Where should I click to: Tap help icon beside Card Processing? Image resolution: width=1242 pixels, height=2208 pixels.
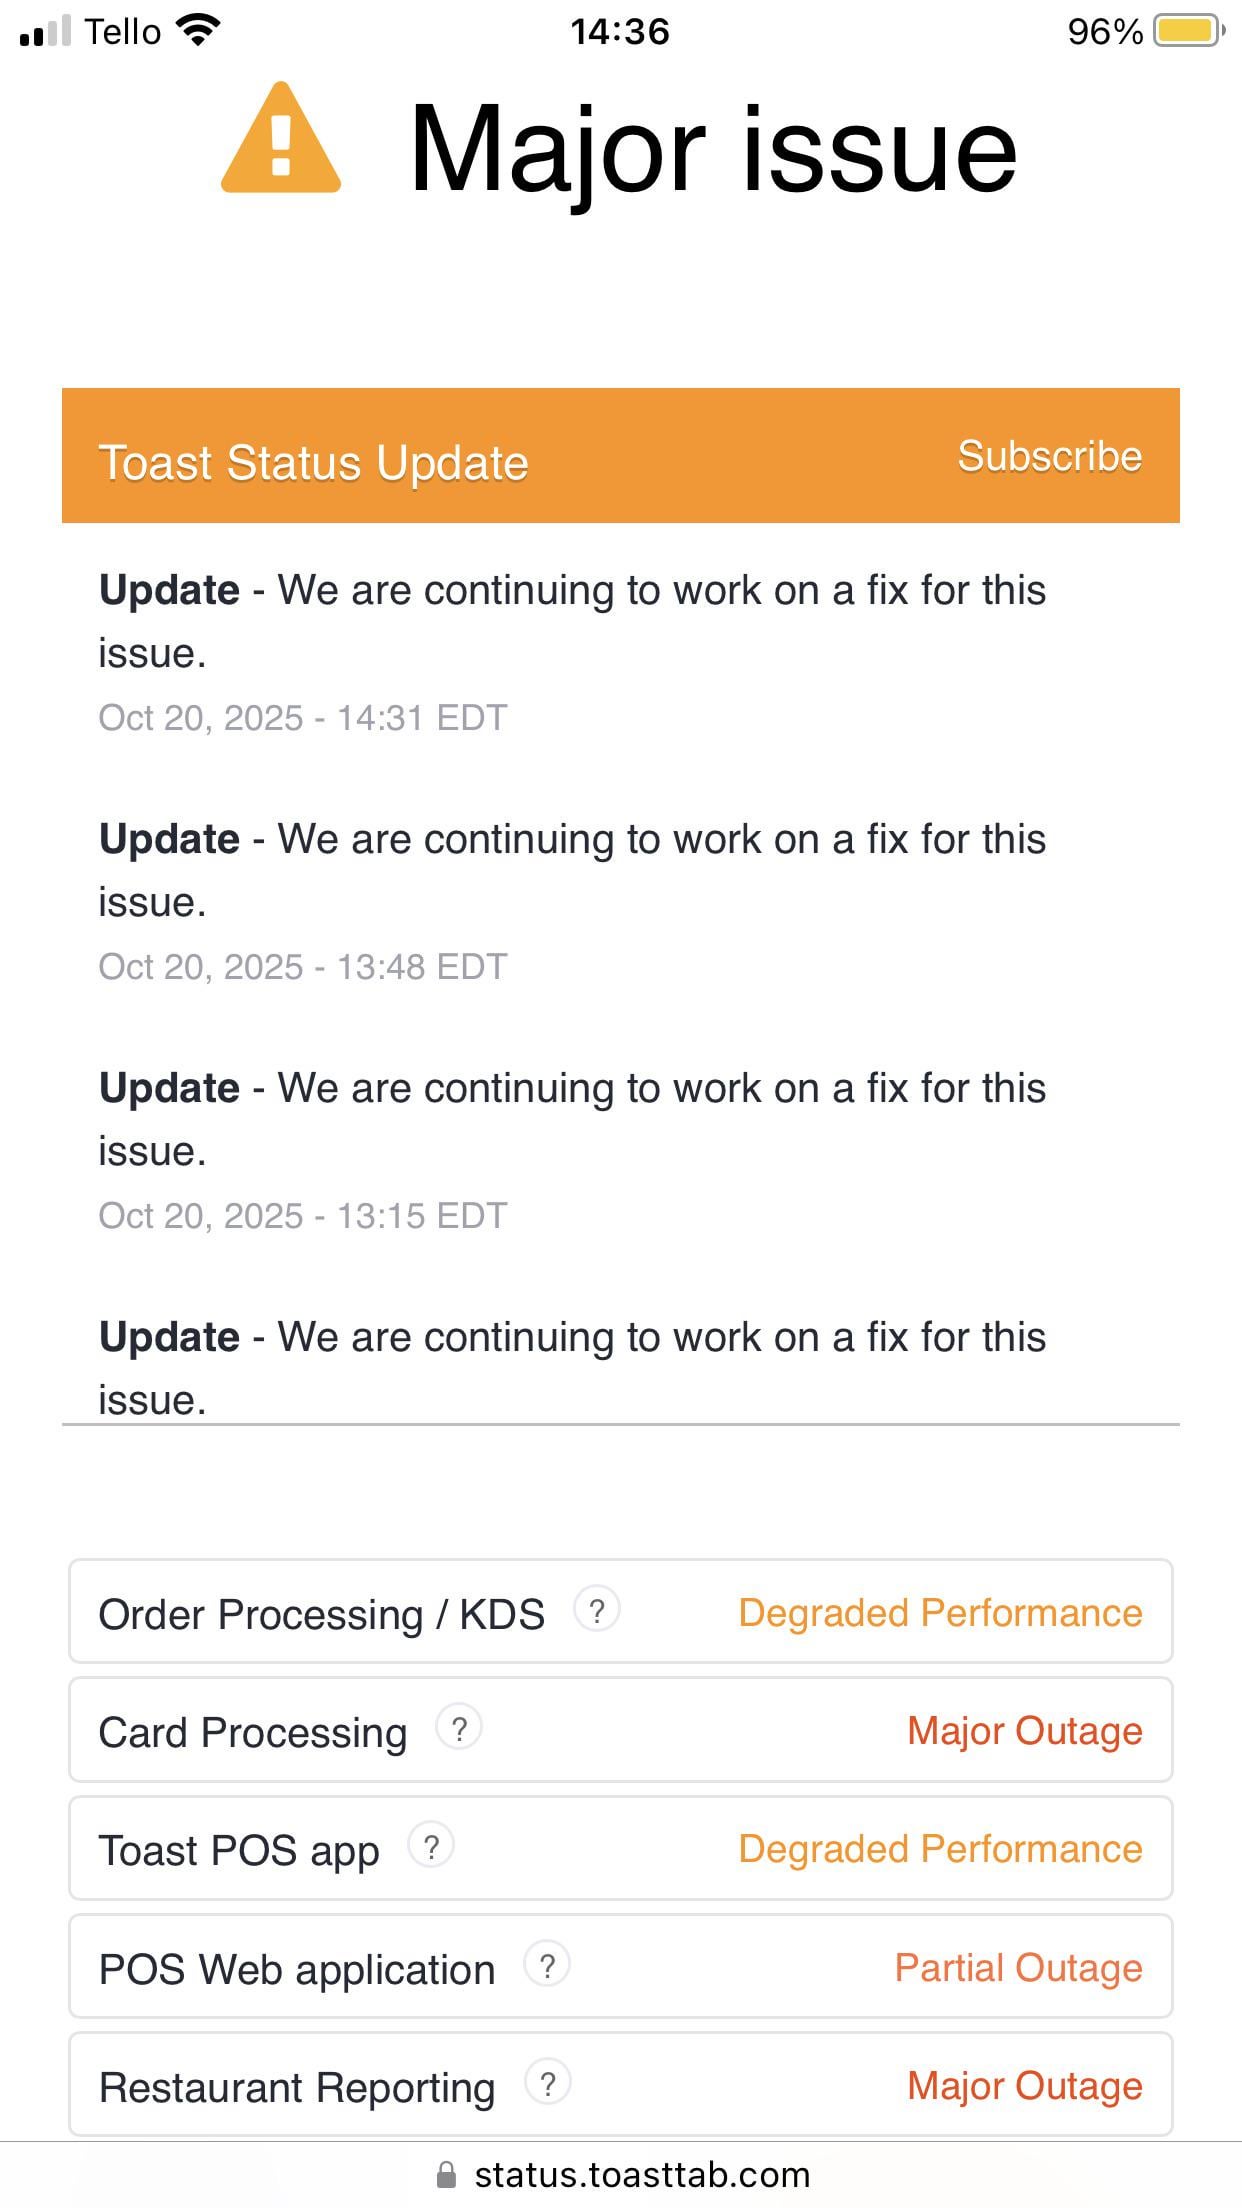[x=459, y=1729]
